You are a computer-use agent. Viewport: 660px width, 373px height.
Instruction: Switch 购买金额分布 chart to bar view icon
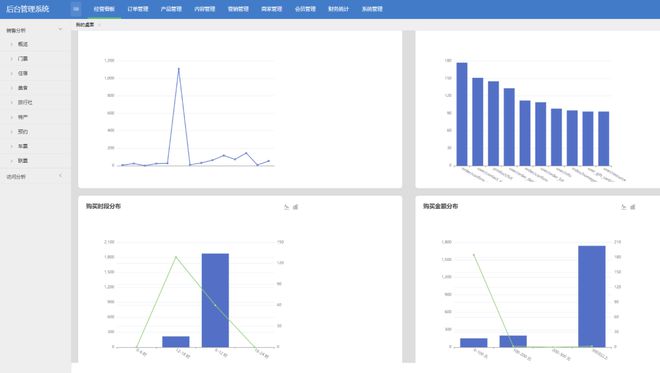(633, 207)
